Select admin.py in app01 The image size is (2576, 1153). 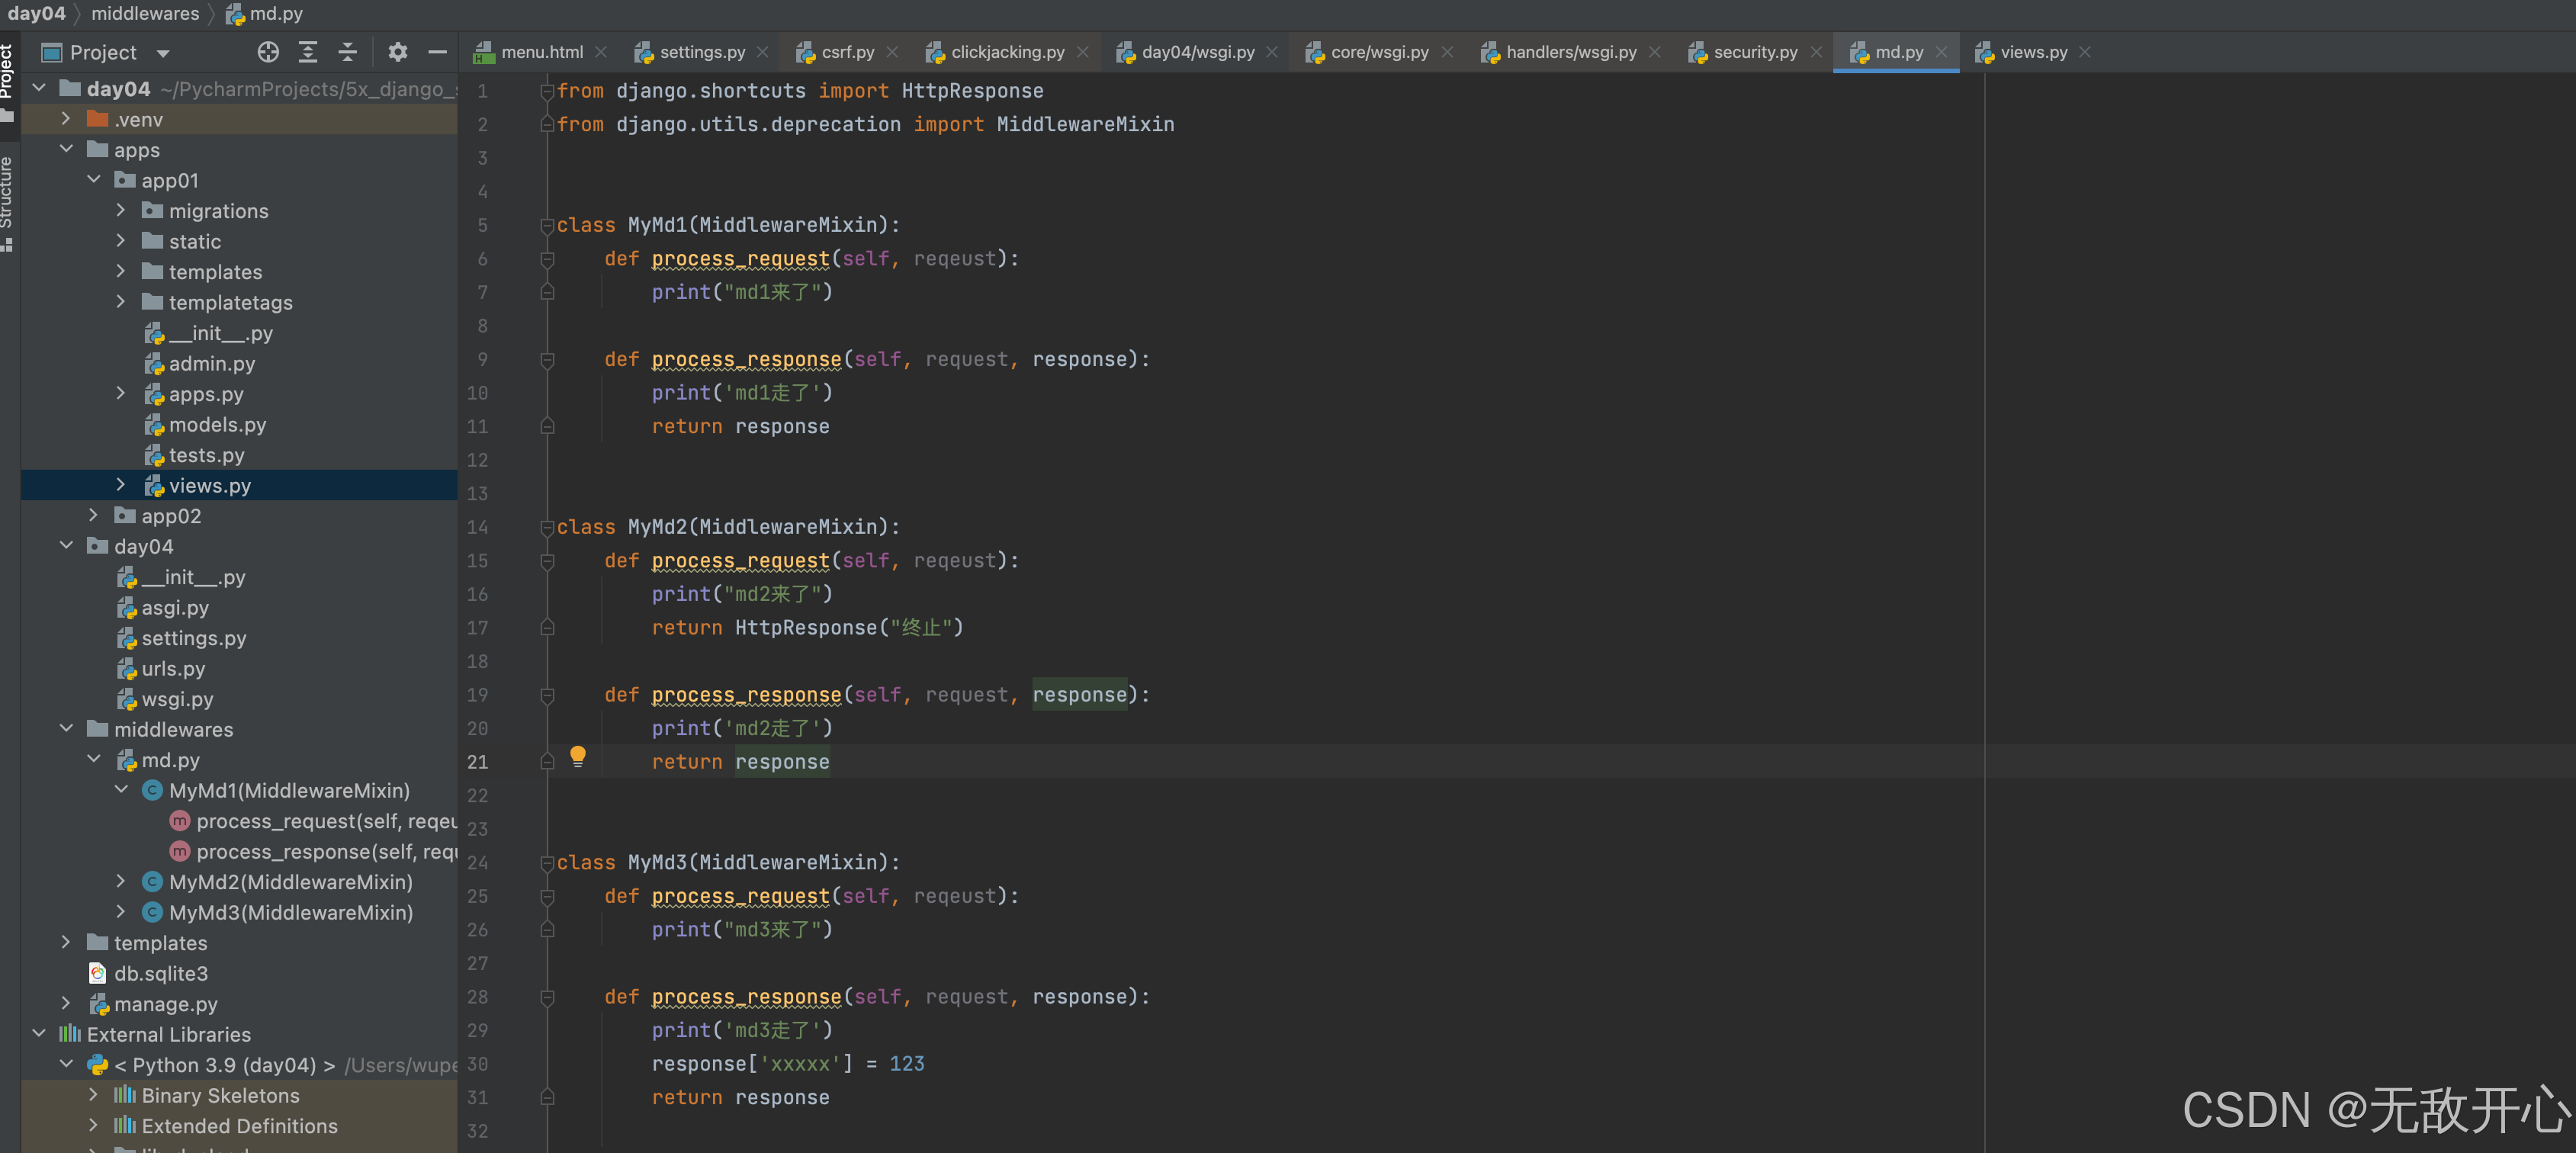click(x=212, y=363)
